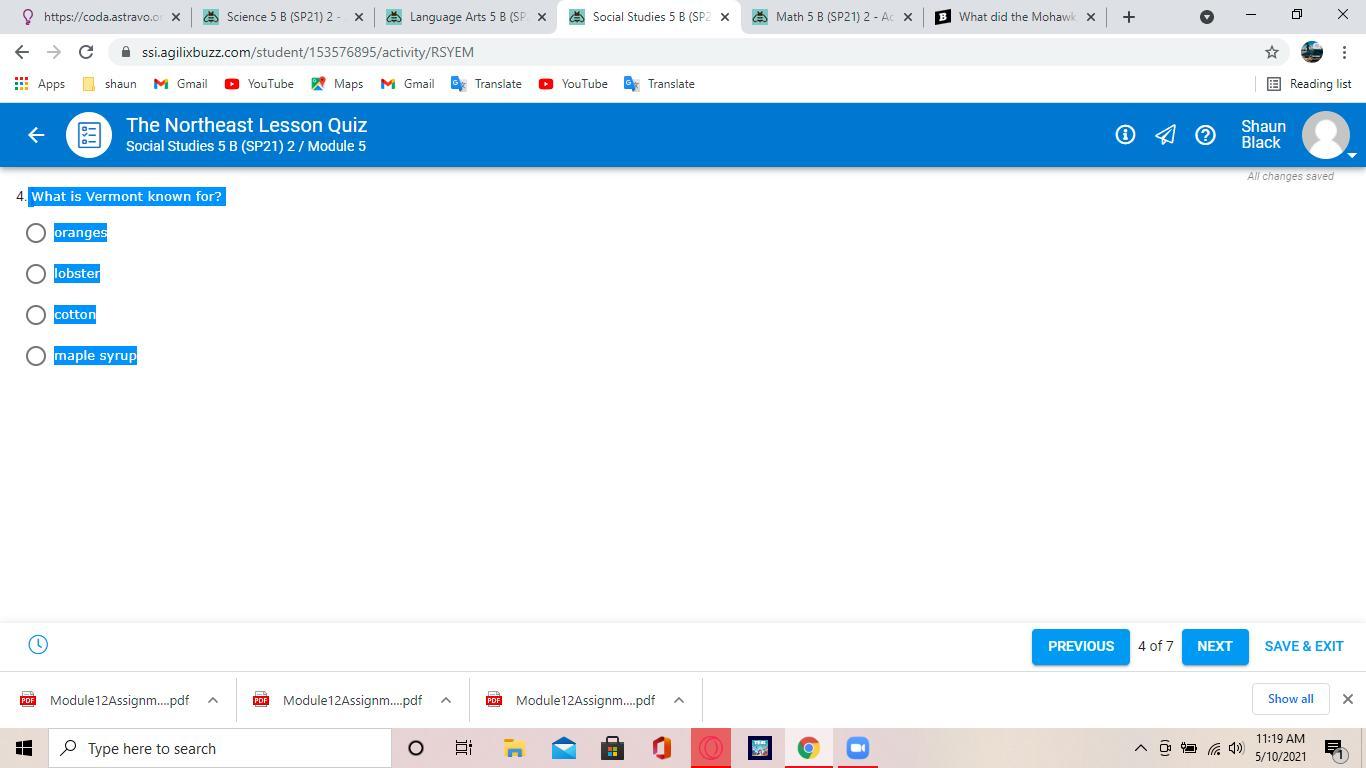Viewport: 1366px width, 768px height.
Task: Open Microsoft Store on the taskbar
Action: (x=612, y=748)
